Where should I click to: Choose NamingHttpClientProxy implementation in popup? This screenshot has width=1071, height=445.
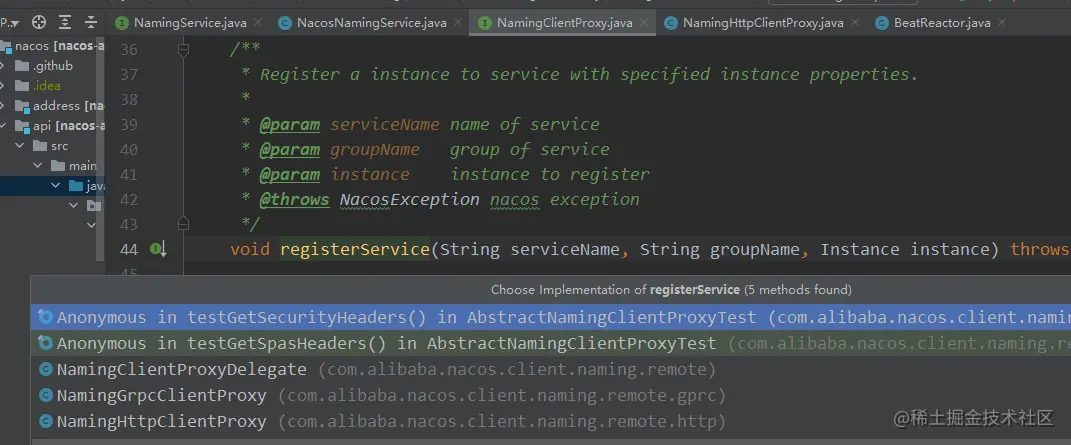coord(551,421)
